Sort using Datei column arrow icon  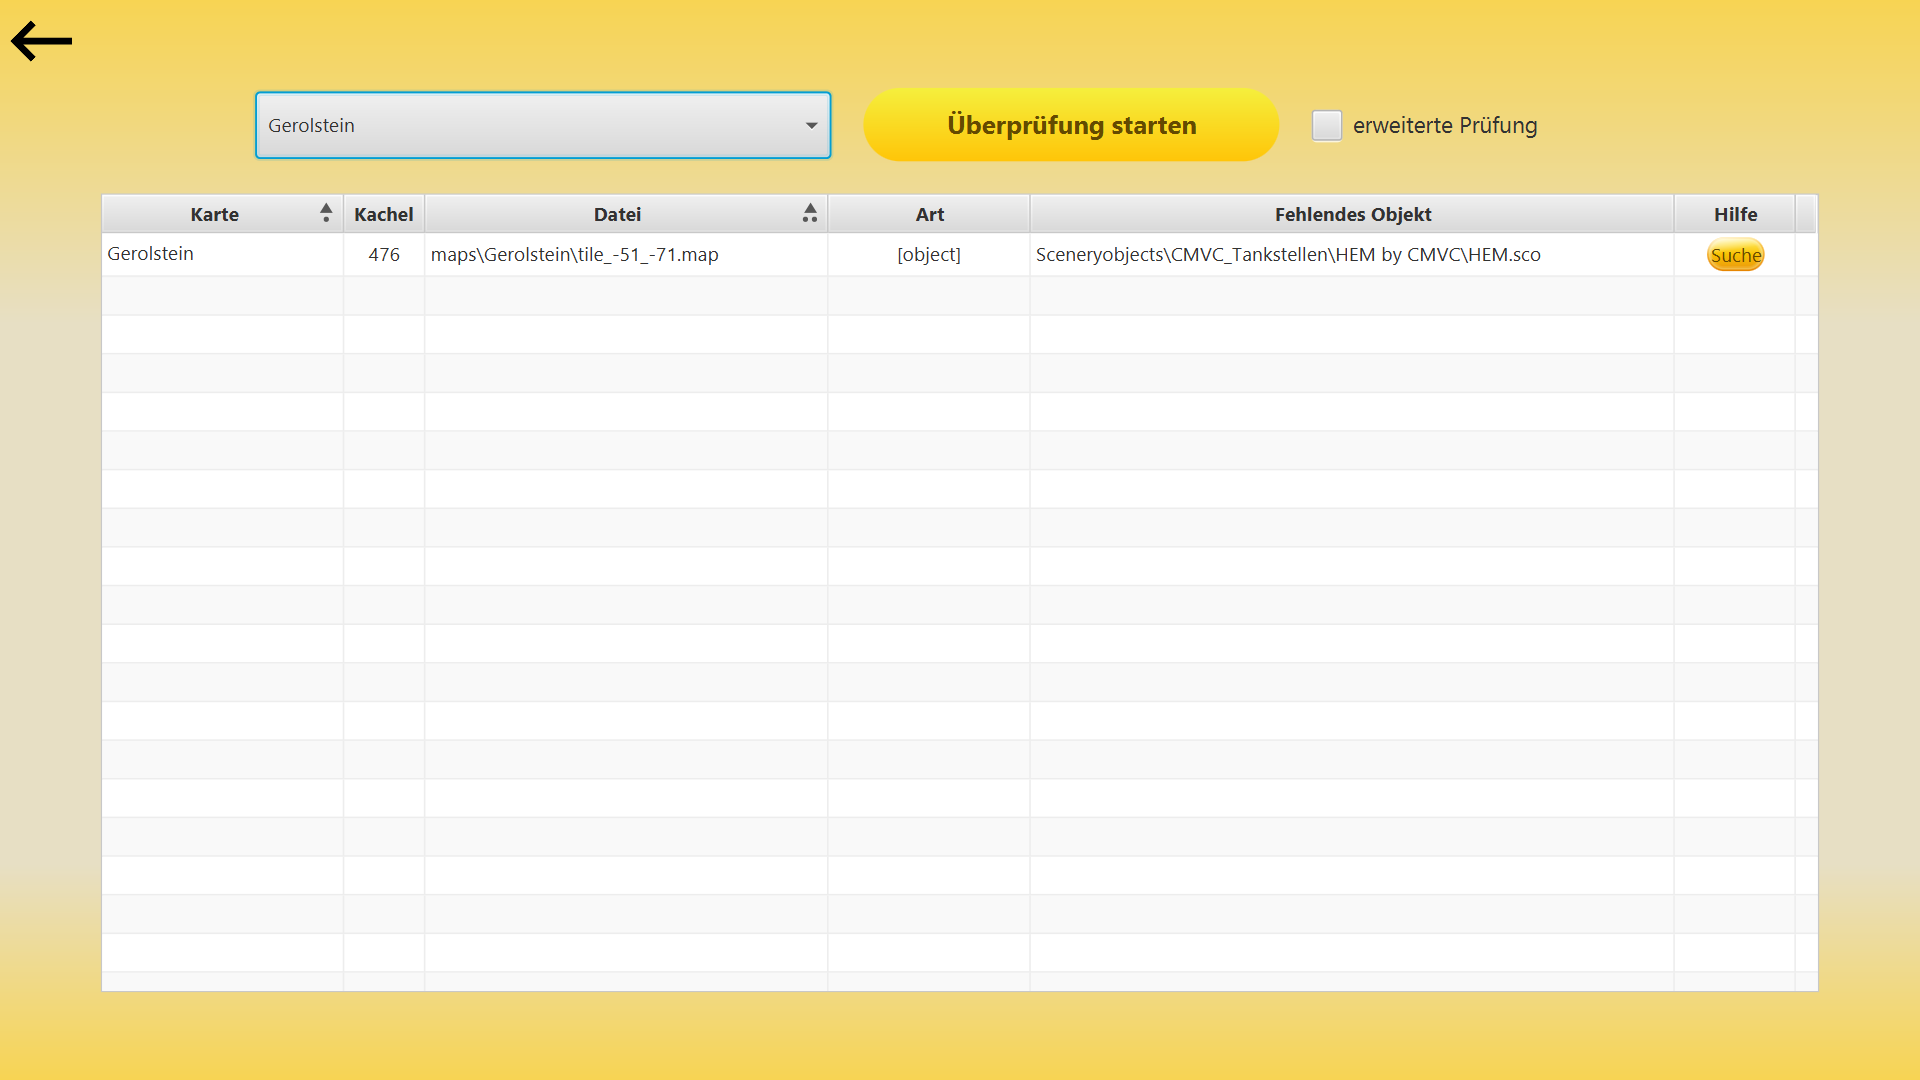(x=810, y=213)
